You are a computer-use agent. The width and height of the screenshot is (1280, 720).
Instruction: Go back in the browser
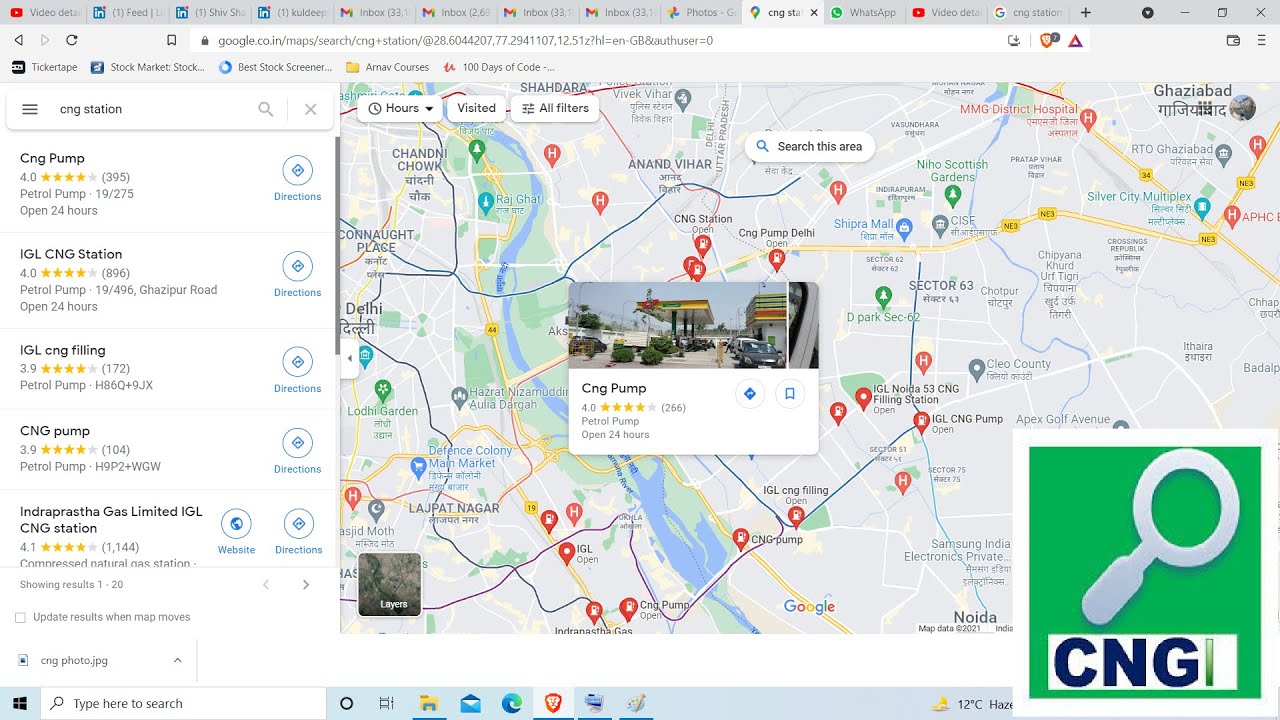(x=19, y=40)
